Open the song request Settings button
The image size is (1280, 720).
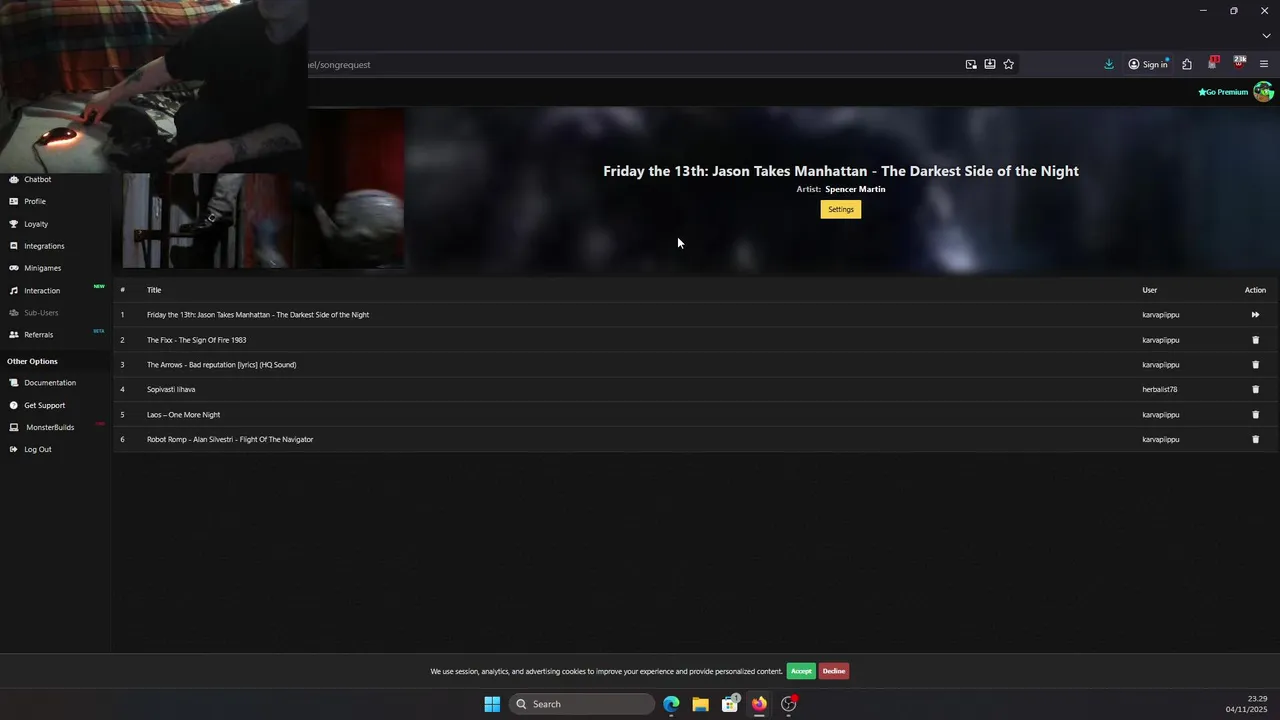(841, 210)
